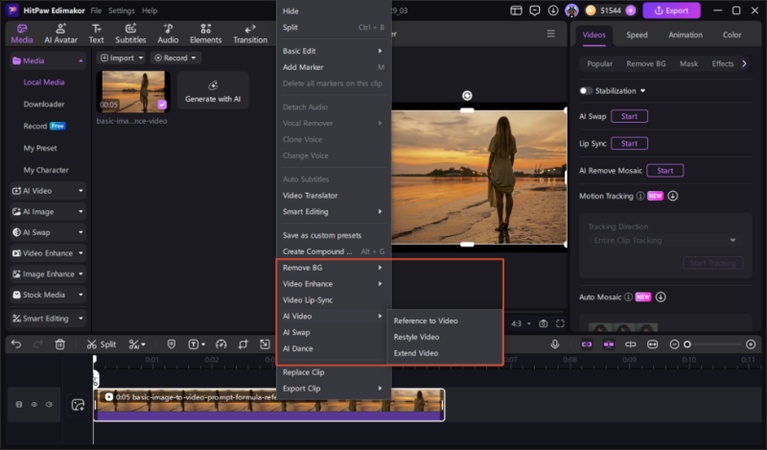The image size is (767, 450).
Task: Toggle track visibility eye icon
Action: point(34,405)
